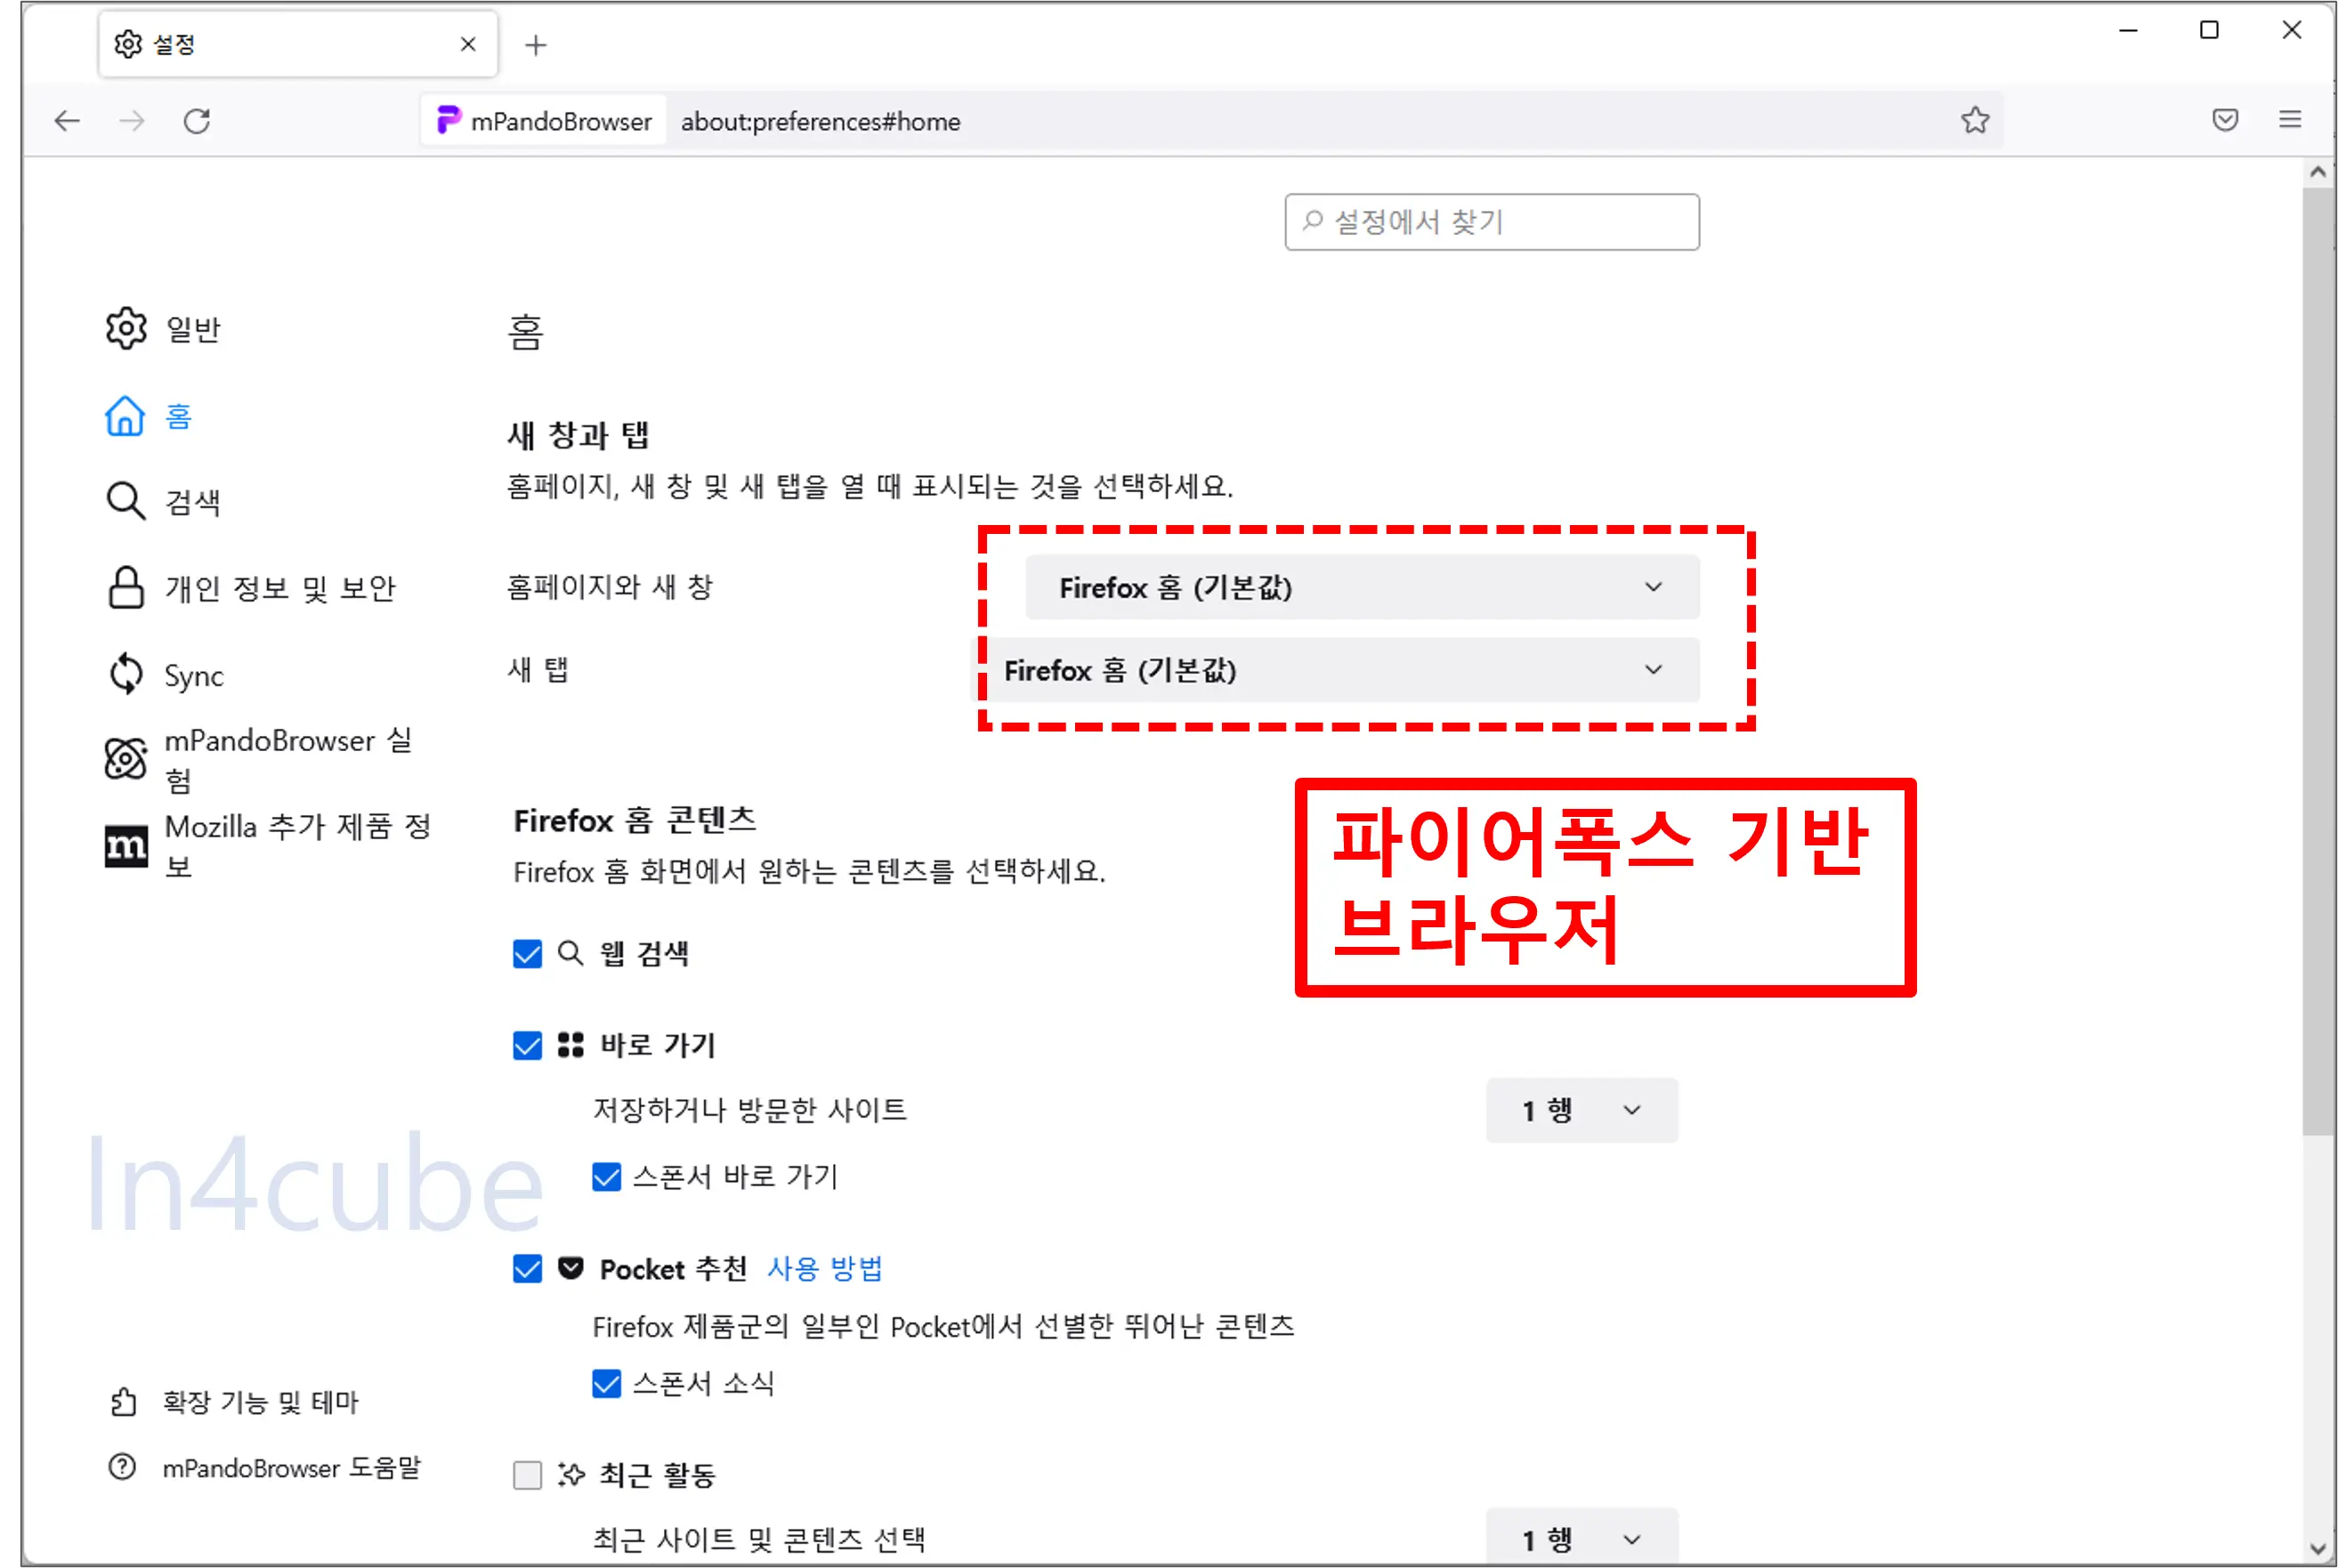Viewport: 2338px width, 1568px height.
Task: Click the magnifier icon beside 검색
Action: pyautogui.click(x=126, y=501)
